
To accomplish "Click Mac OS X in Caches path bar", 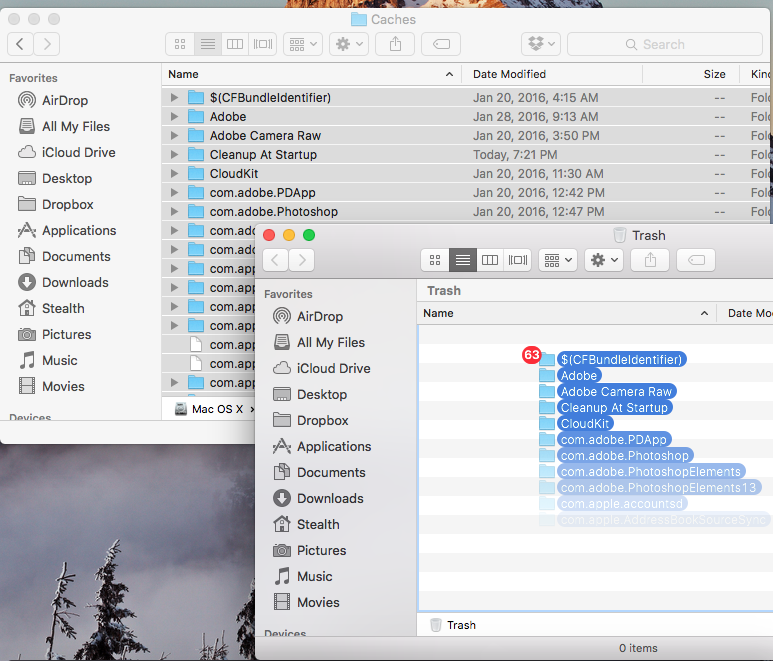I will tap(209, 409).
